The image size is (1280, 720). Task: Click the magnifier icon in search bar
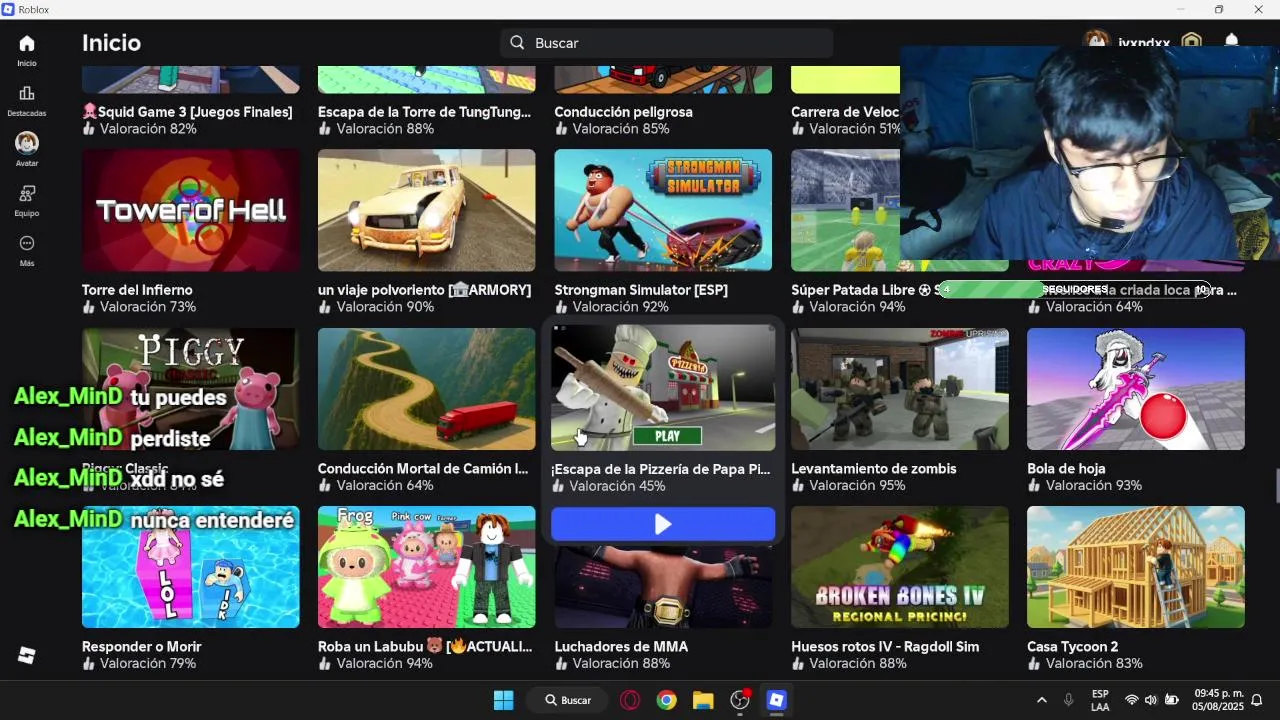pyautogui.click(x=517, y=43)
